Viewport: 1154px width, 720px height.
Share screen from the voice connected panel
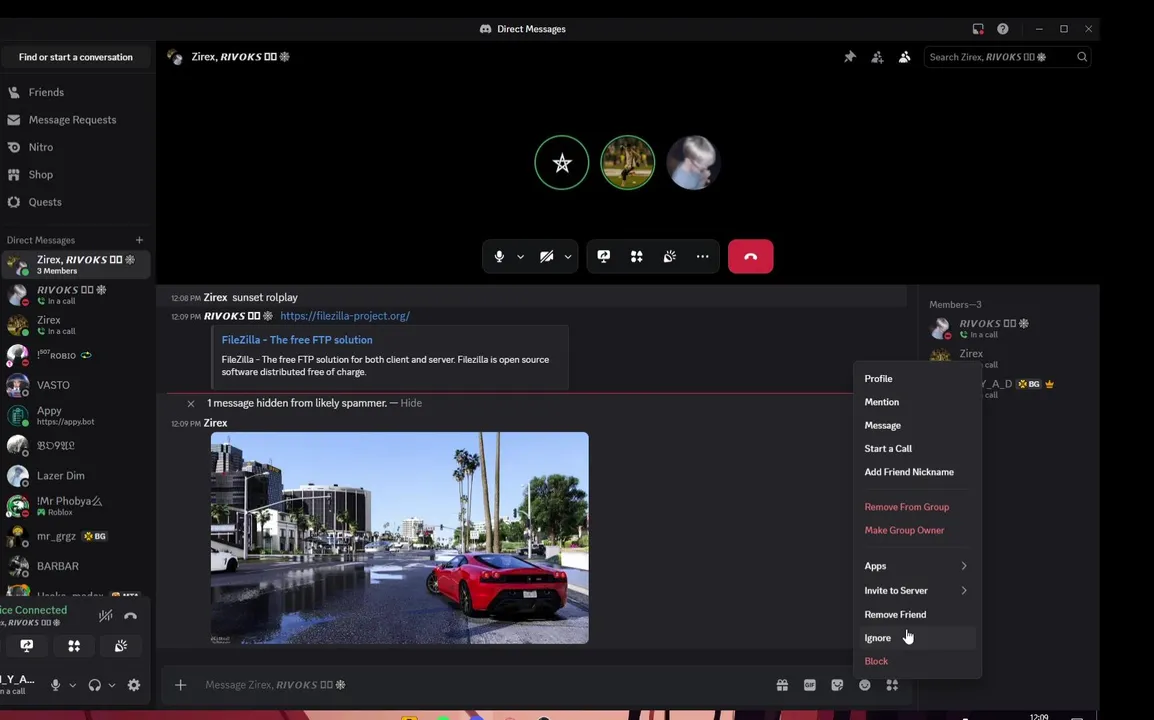[x=26, y=646]
